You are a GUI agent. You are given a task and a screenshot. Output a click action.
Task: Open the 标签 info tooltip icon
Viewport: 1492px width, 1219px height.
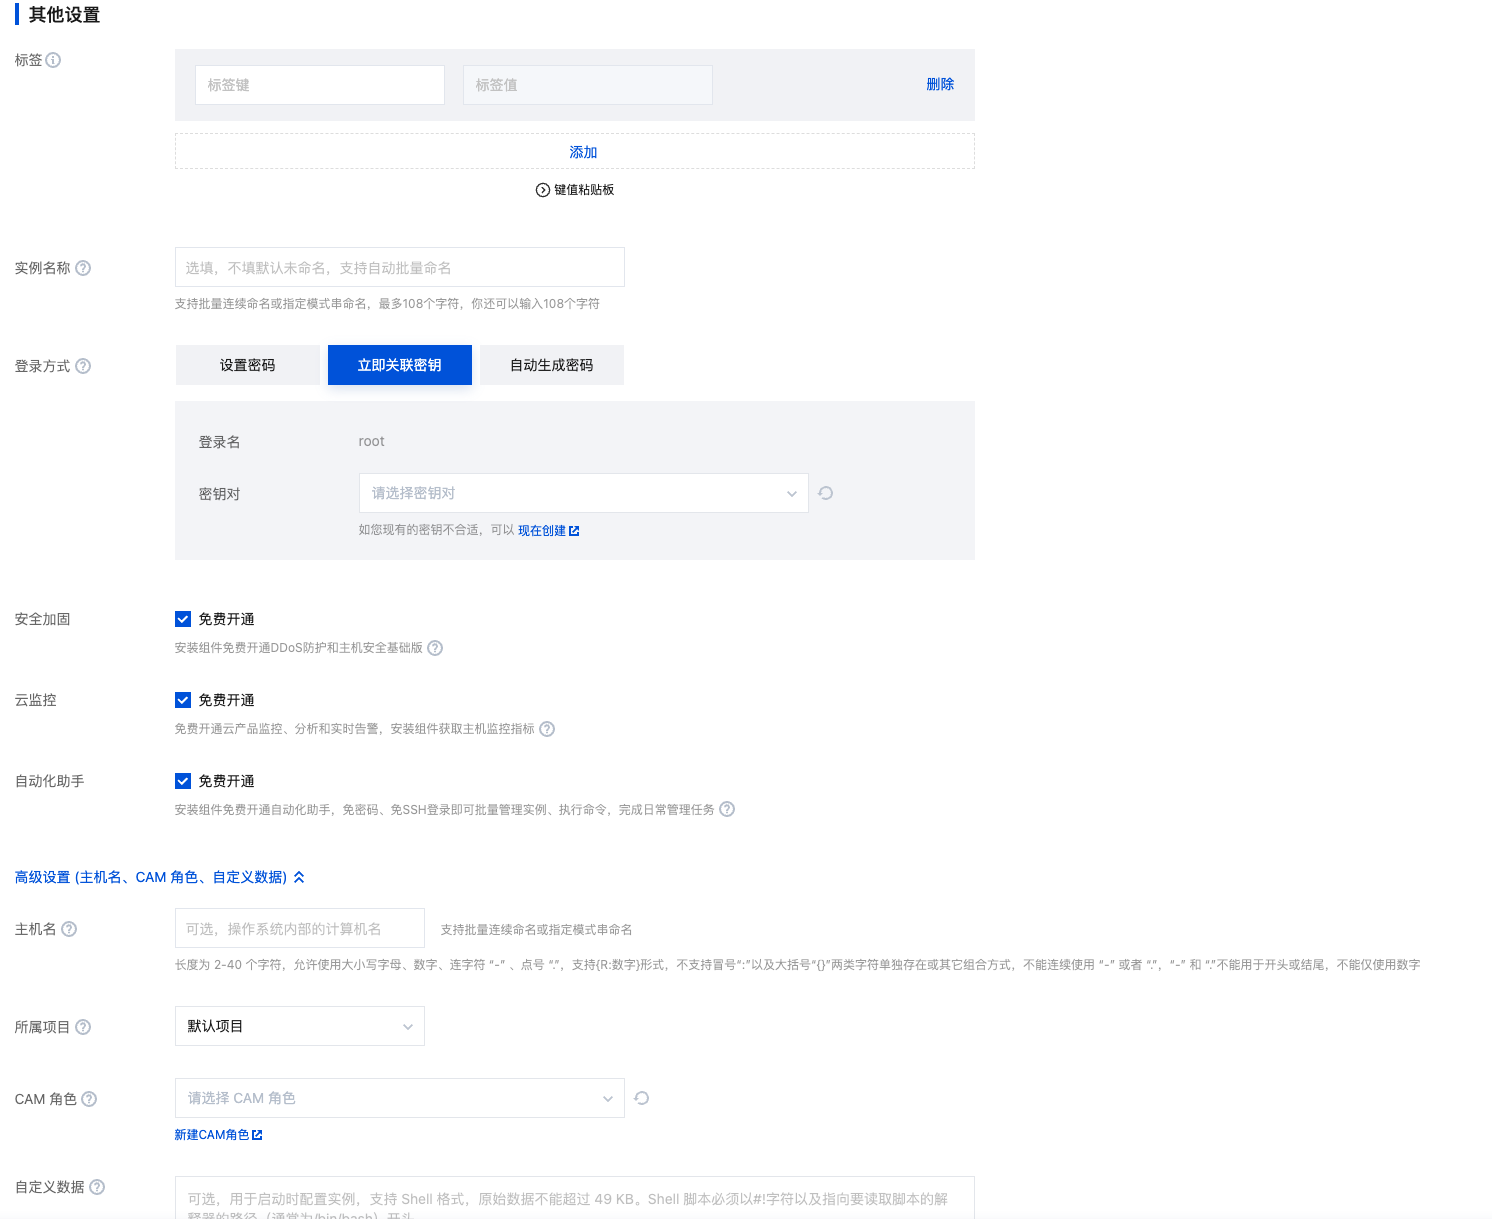coord(54,60)
